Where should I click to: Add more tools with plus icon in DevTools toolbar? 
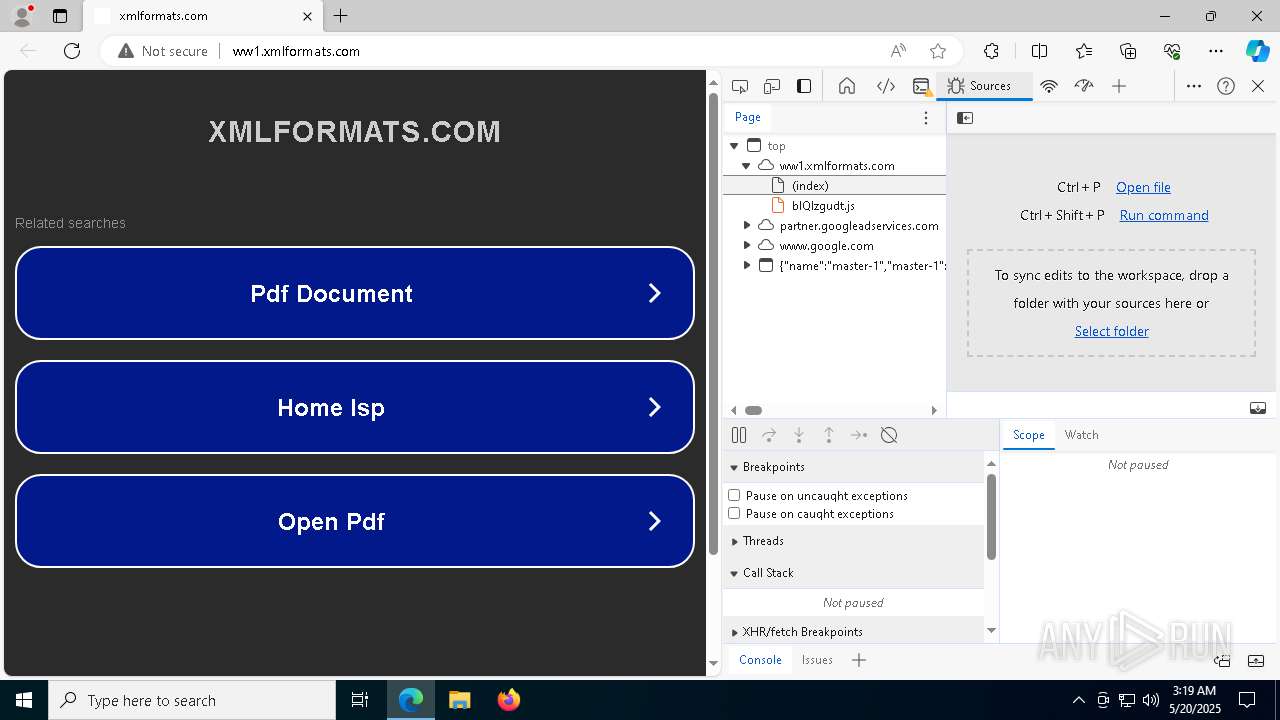point(1119,86)
